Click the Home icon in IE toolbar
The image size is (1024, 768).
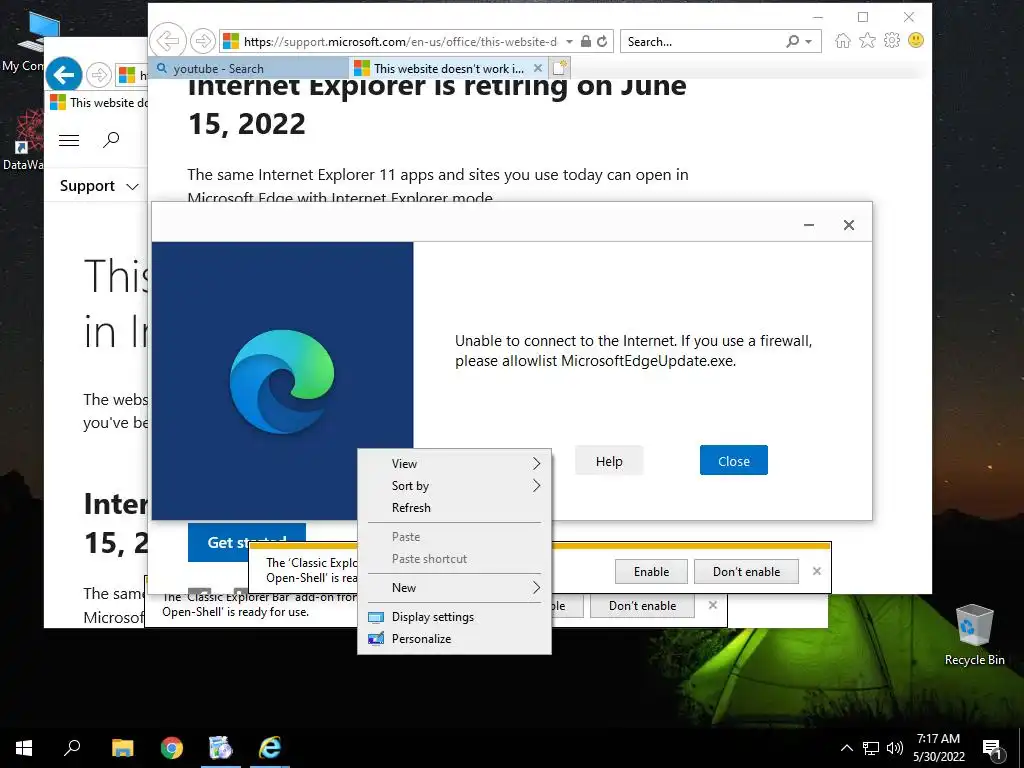point(843,41)
